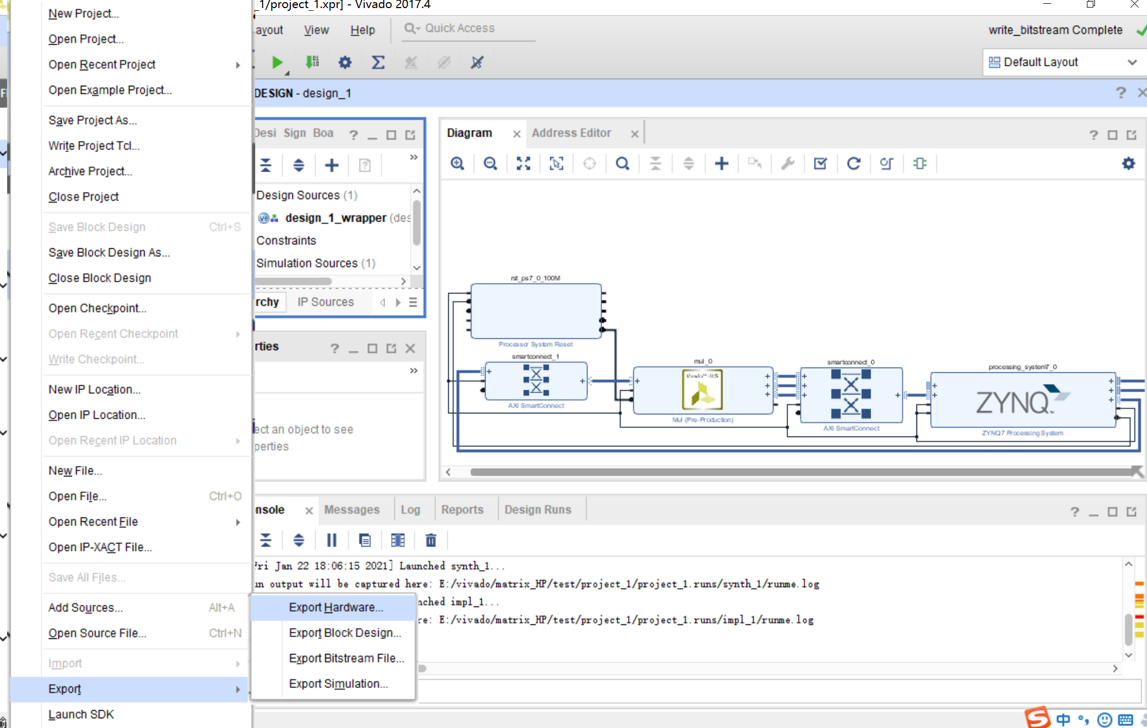Select Constraints tree row
Image resolution: width=1147 pixels, height=728 pixels.
(x=286, y=241)
